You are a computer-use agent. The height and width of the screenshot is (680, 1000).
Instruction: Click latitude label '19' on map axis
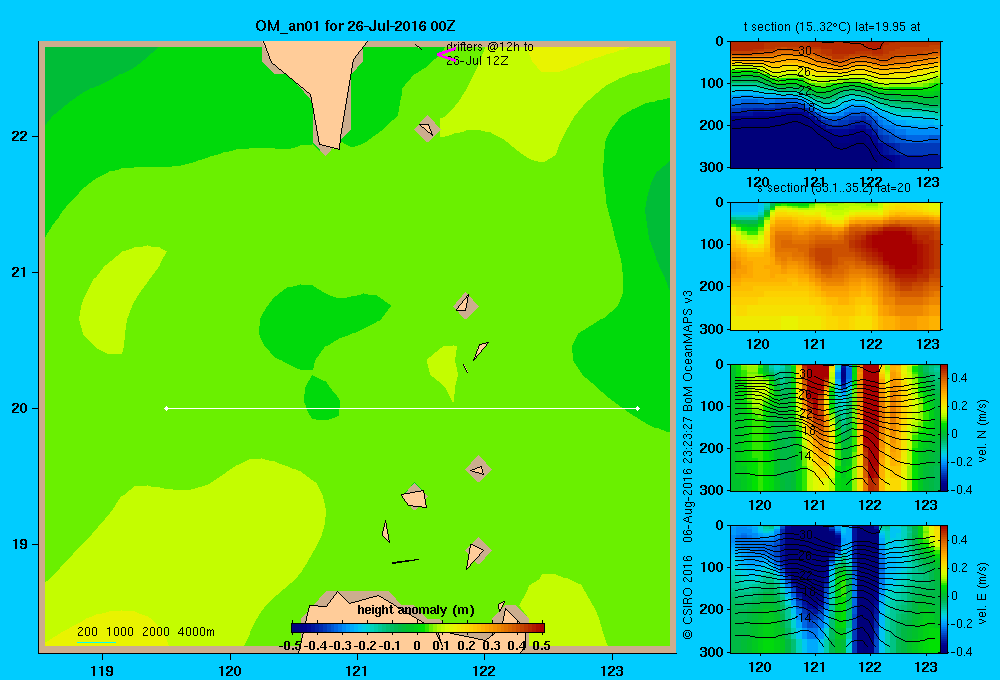pos(20,544)
